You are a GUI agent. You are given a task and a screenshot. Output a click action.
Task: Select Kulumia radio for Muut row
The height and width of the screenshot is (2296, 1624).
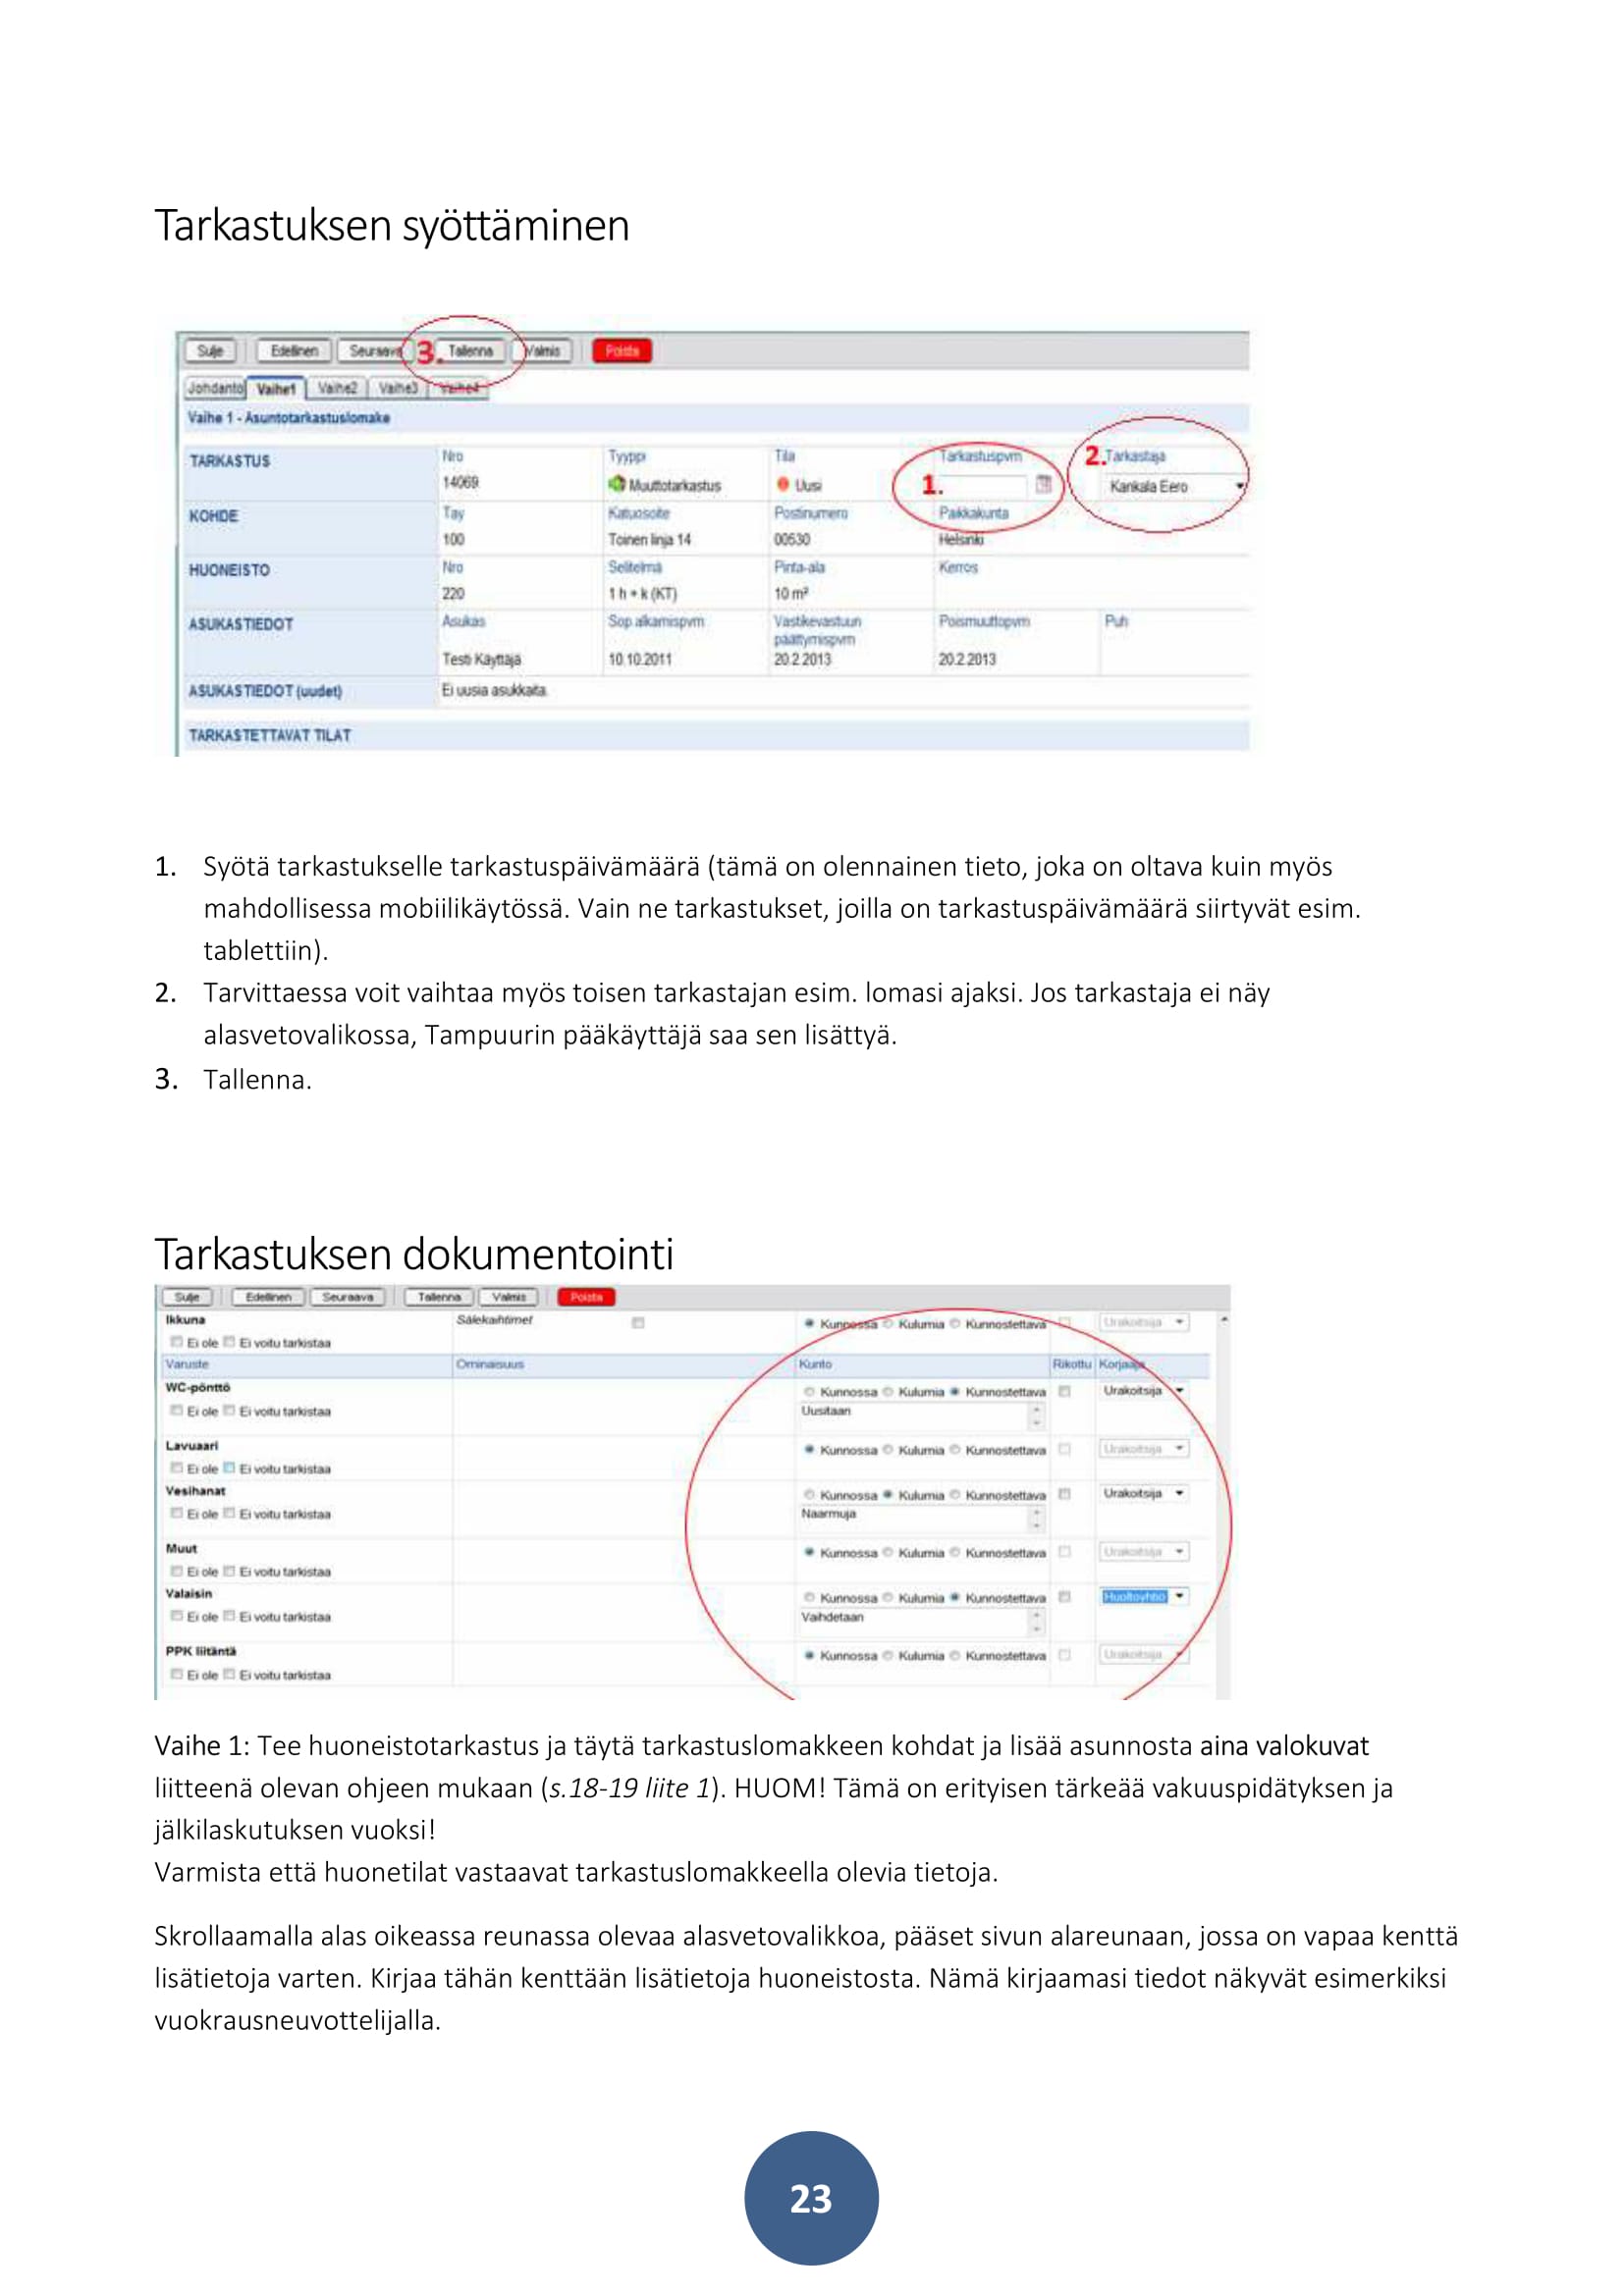click(x=888, y=1553)
